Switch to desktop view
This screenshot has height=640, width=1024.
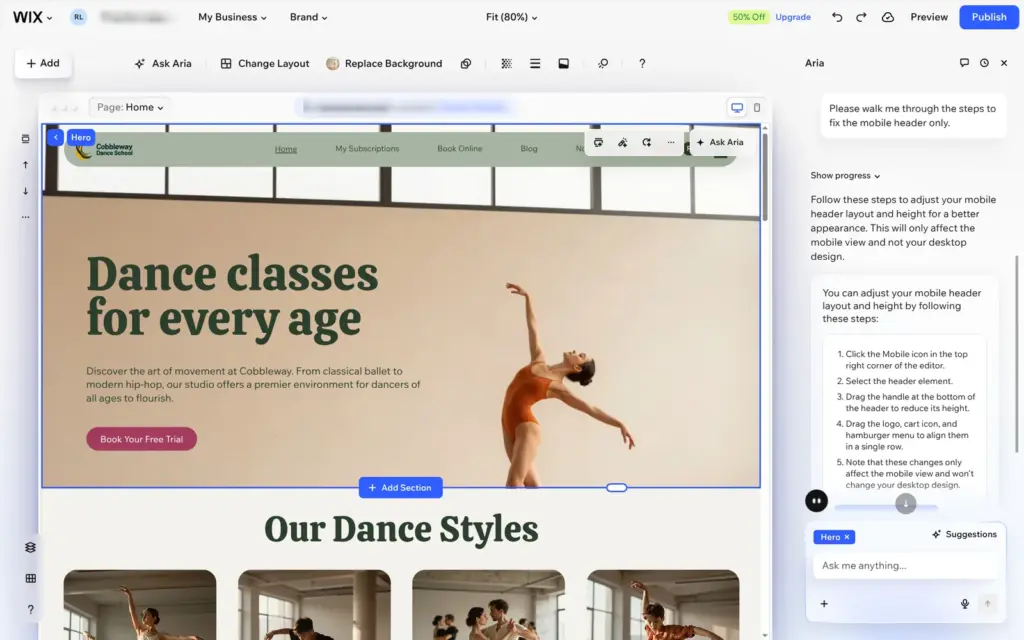[737, 108]
